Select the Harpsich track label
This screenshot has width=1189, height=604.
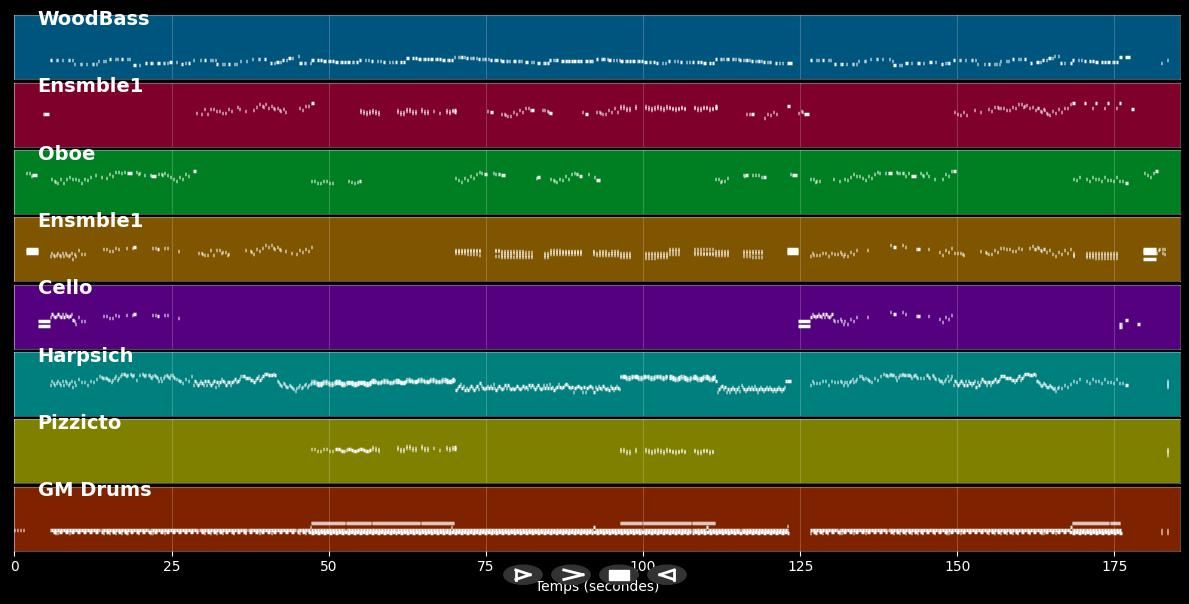tap(85, 355)
